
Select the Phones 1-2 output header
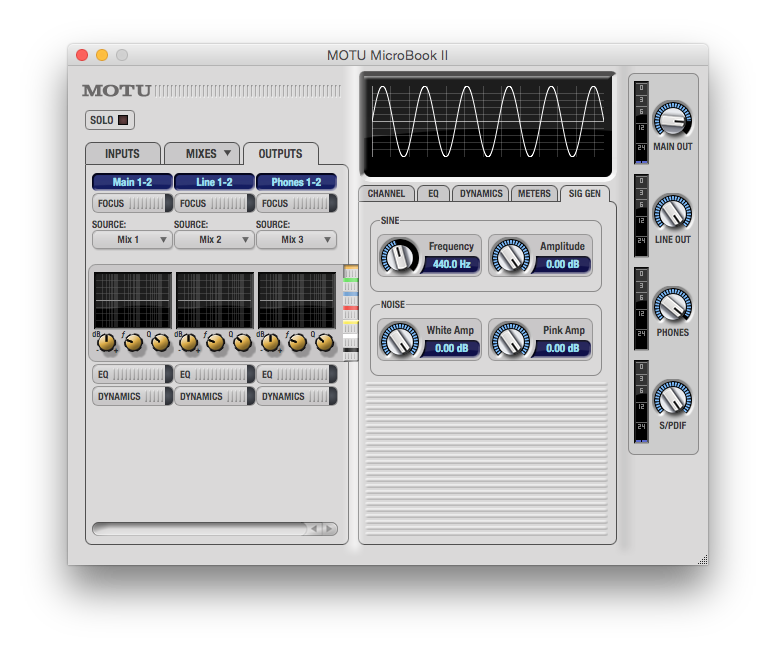point(296,182)
